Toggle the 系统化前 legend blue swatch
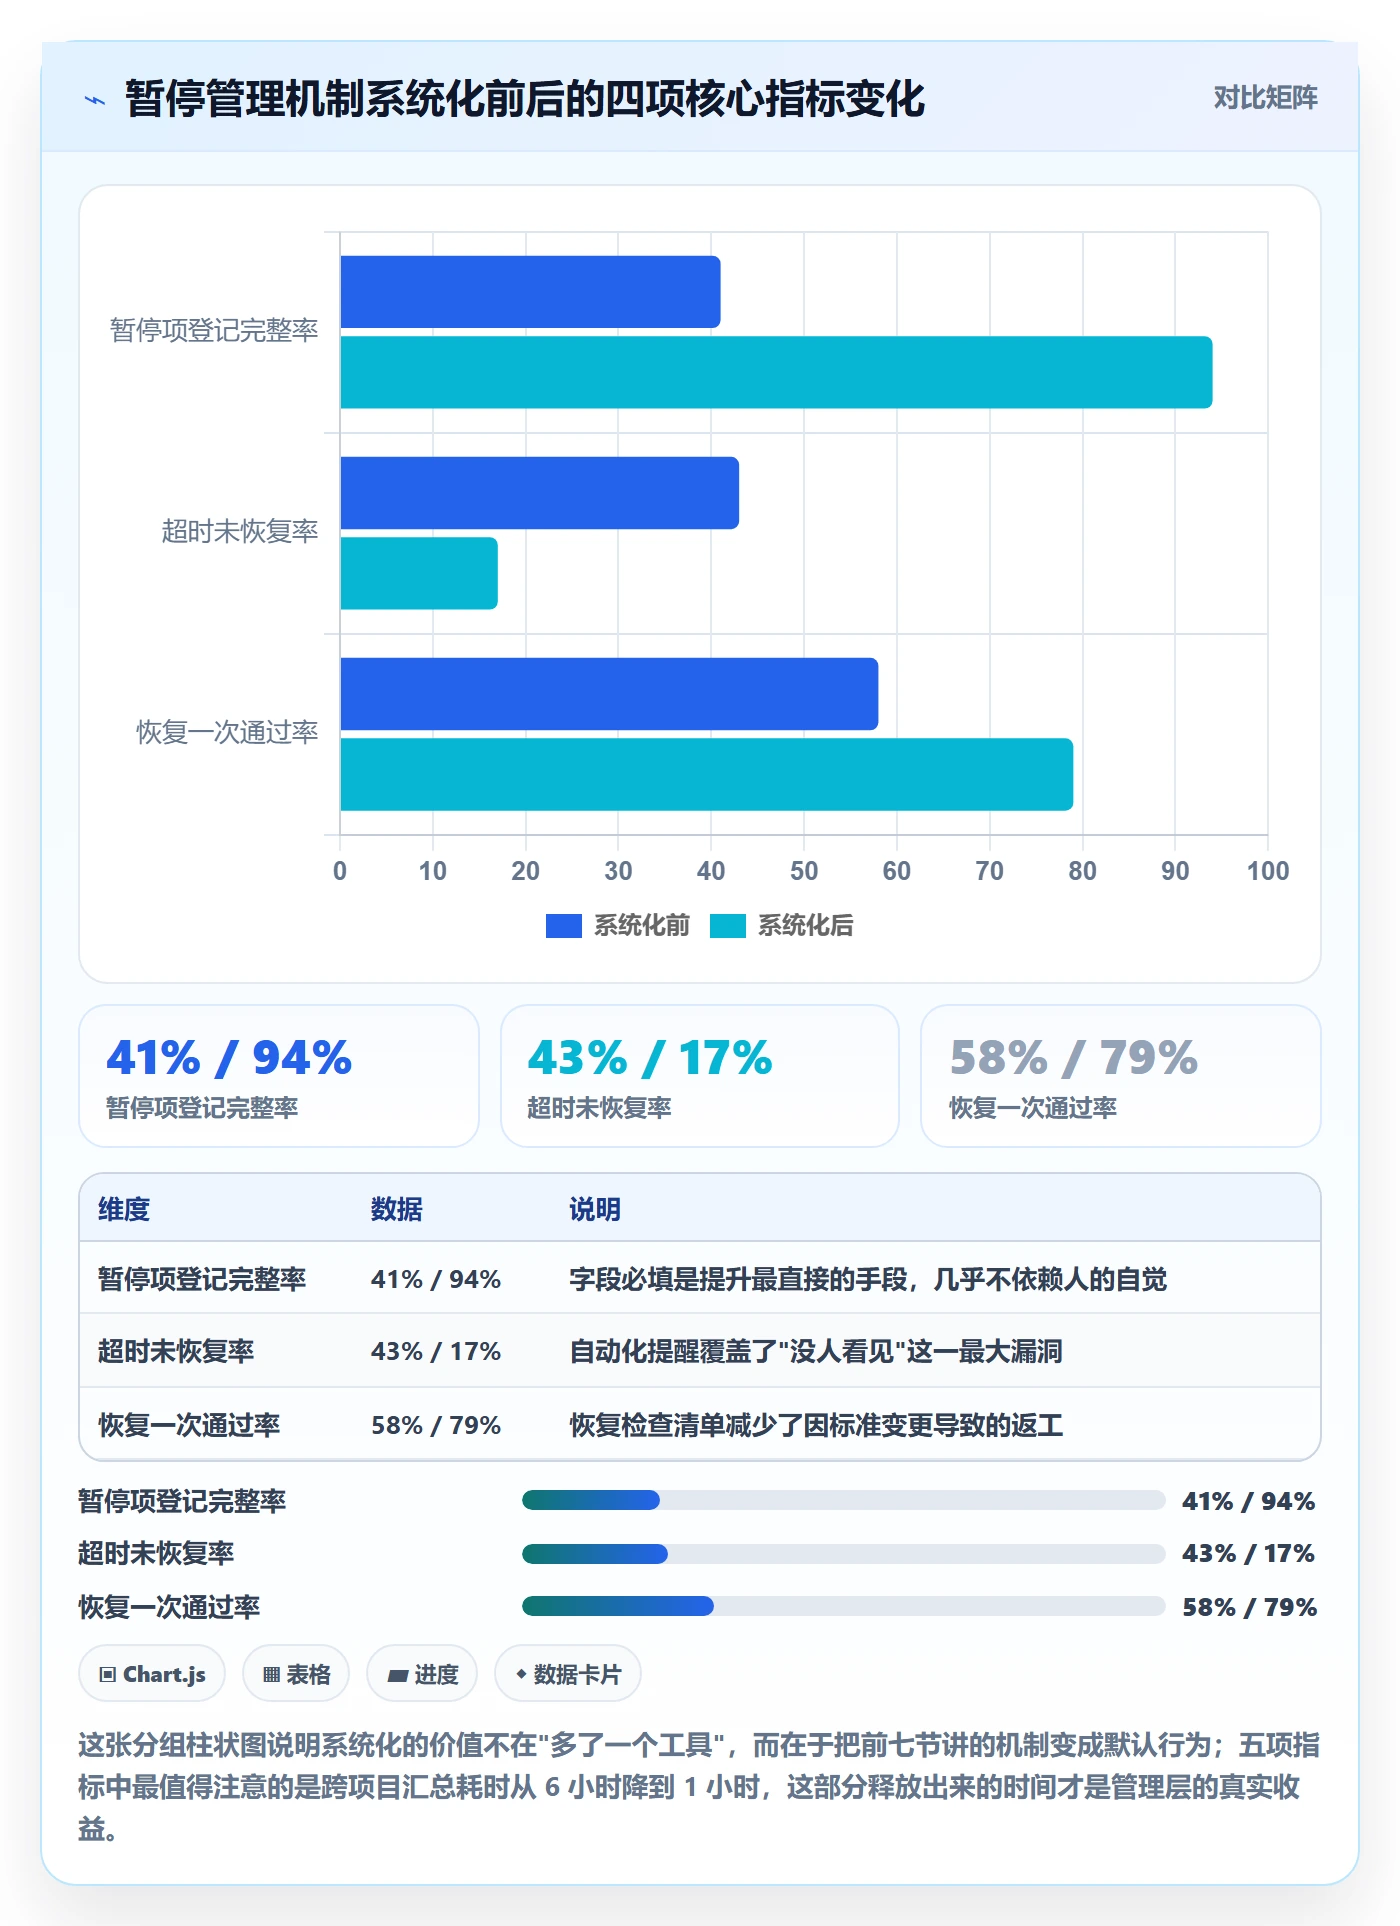This screenshot has width=1400, height=1926. tap(563, 926)
